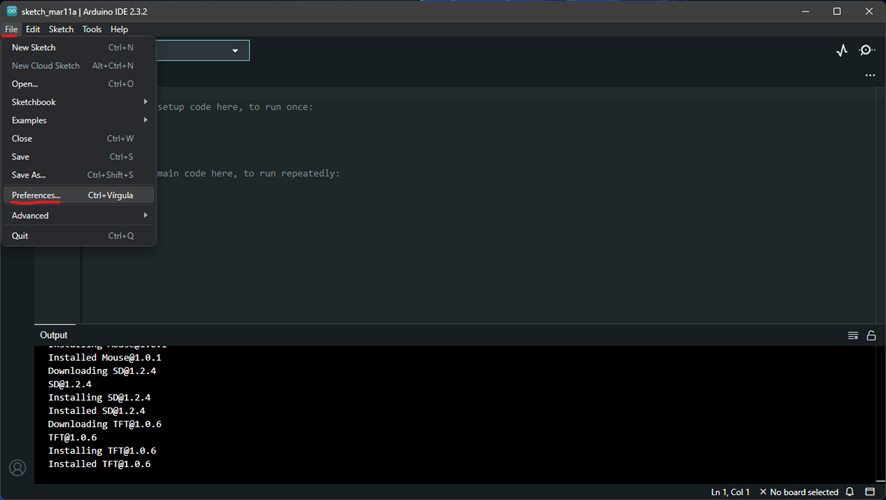Expand the Sketchbook submenu

coord(79,102)
